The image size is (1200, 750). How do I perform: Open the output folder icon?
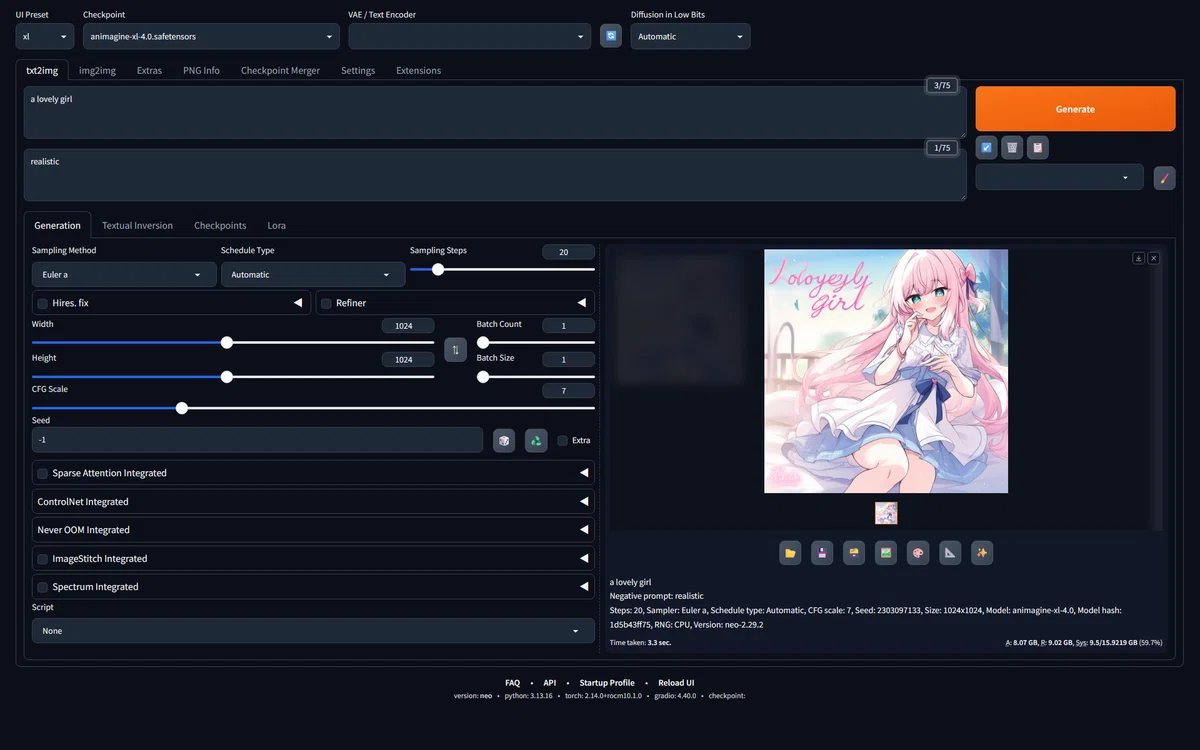pyautogui.click(x=790, y=553)
